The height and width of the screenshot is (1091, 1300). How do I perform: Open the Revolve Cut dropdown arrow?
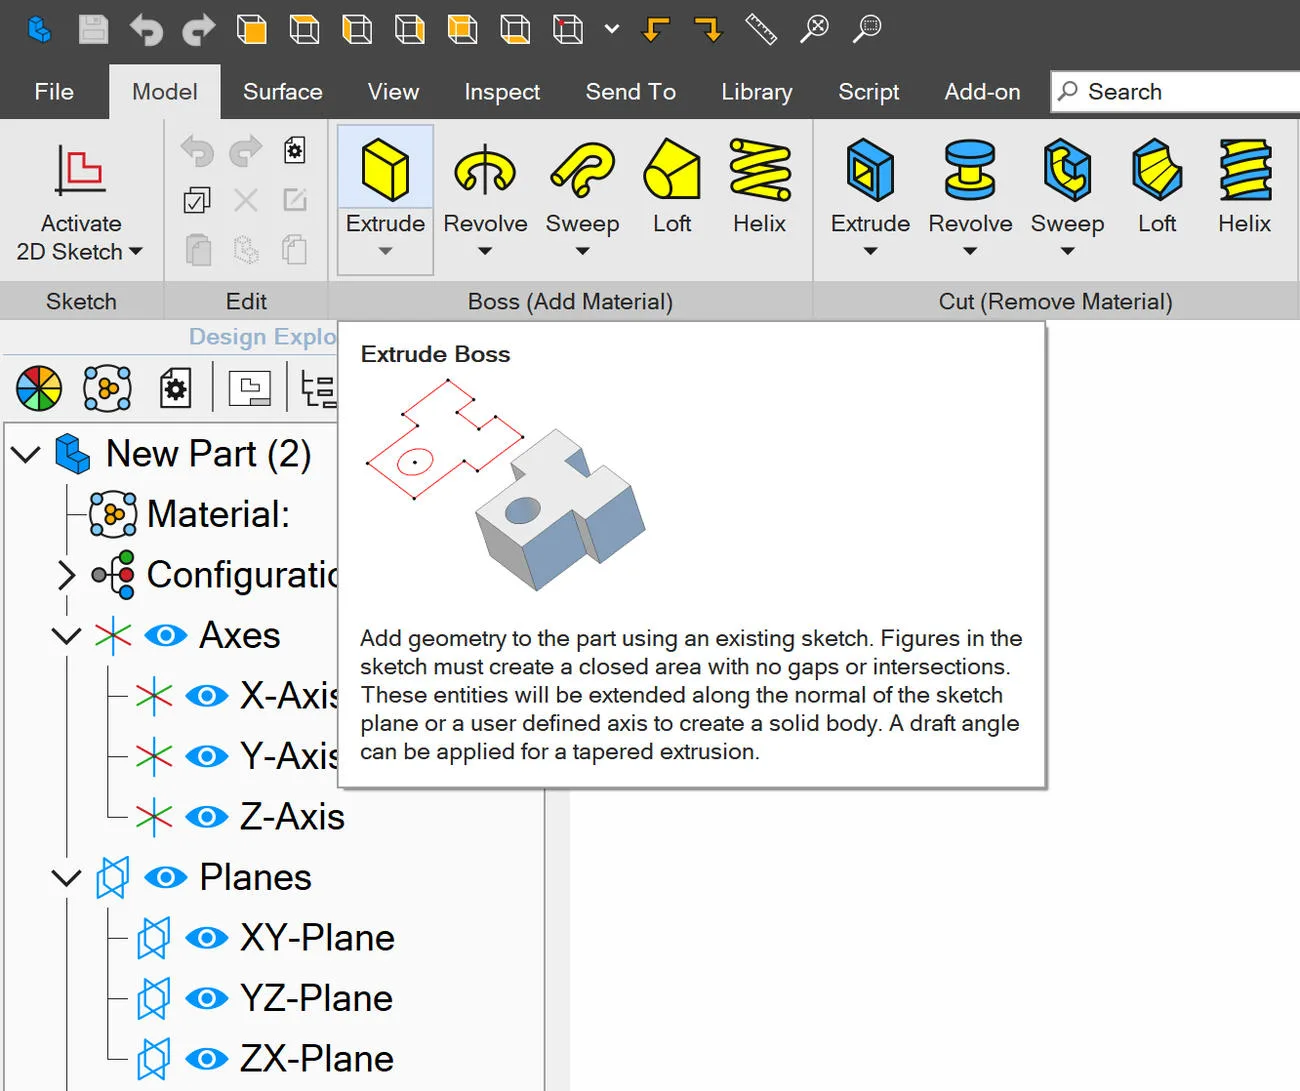tap(970, 251)
